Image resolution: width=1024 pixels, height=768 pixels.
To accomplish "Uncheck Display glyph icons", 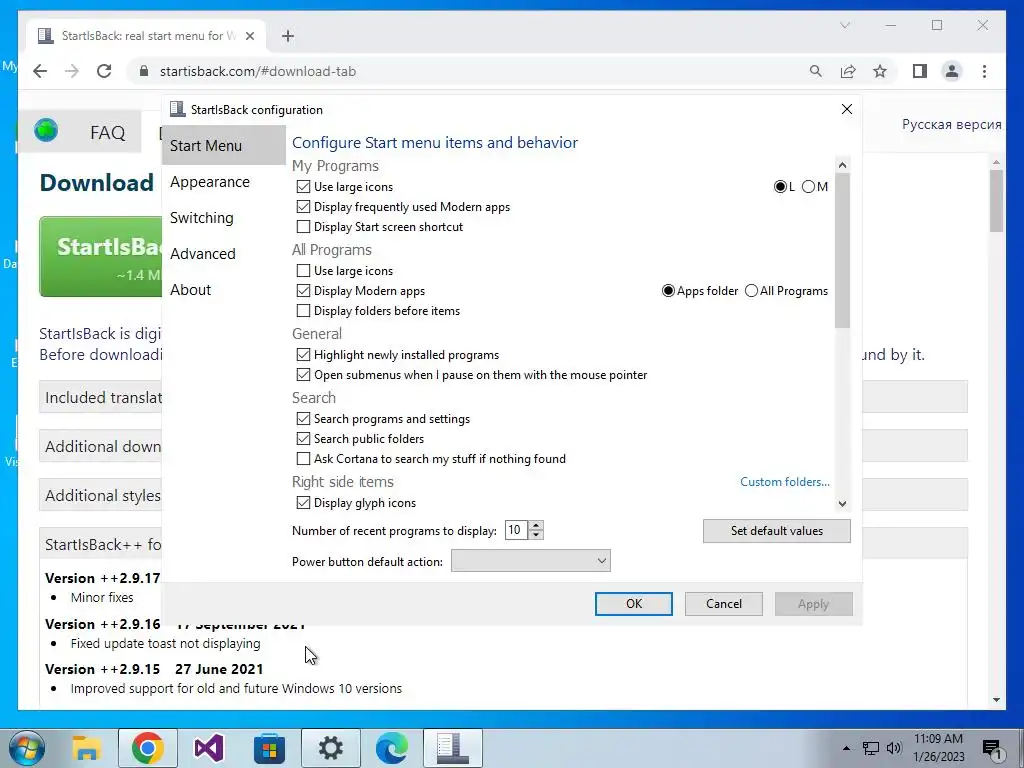I will (x=303, y=503).
